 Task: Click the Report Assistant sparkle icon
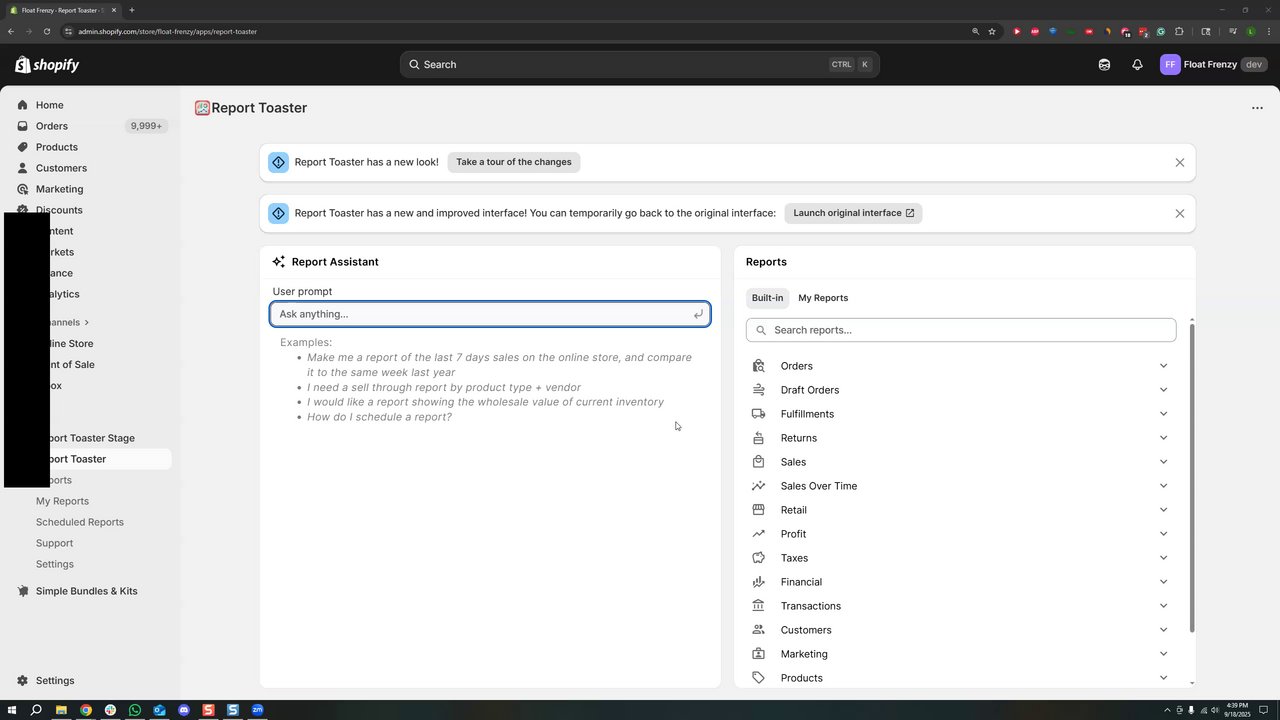tap(279, 262)
